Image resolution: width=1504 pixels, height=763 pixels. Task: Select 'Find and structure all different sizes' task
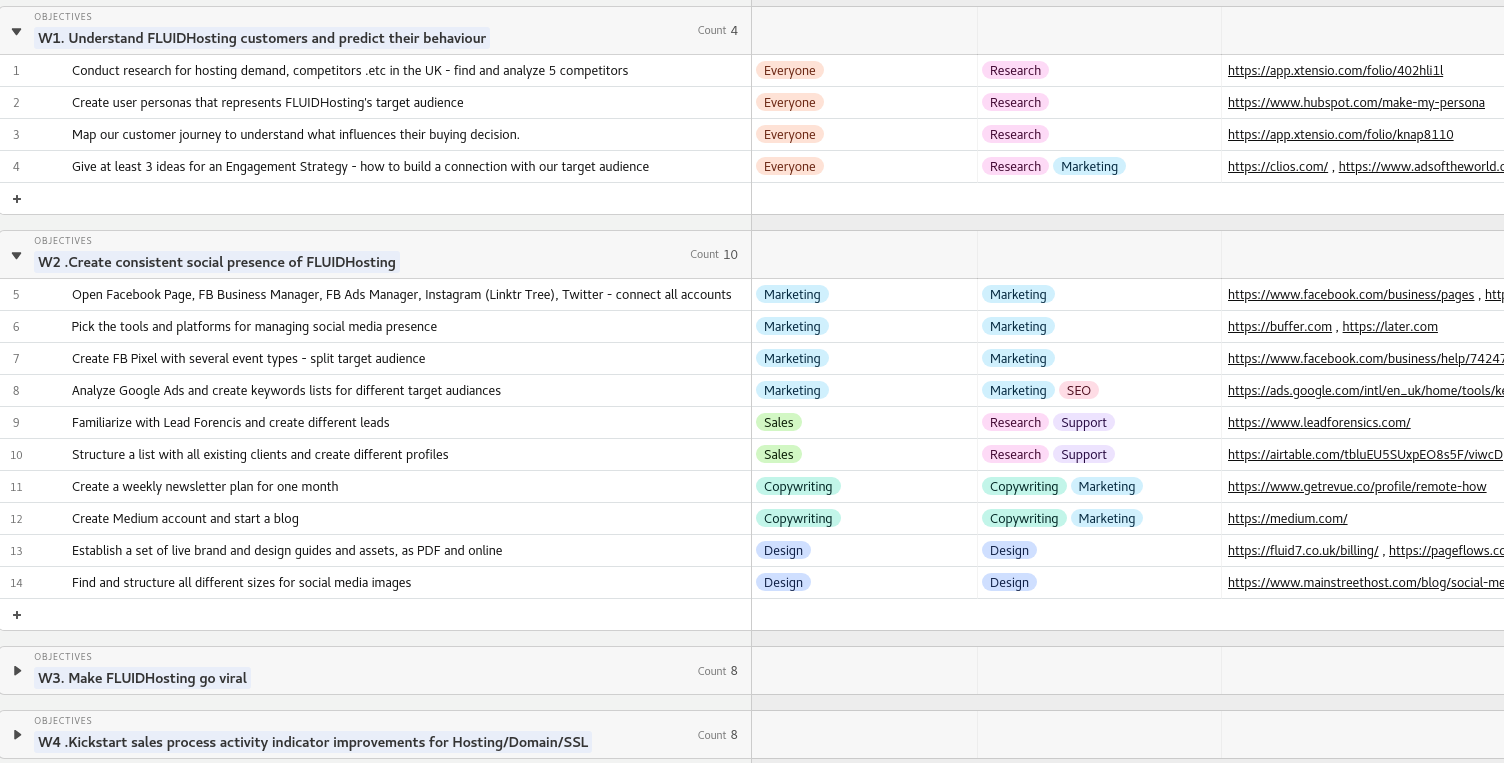click(241, 582)
